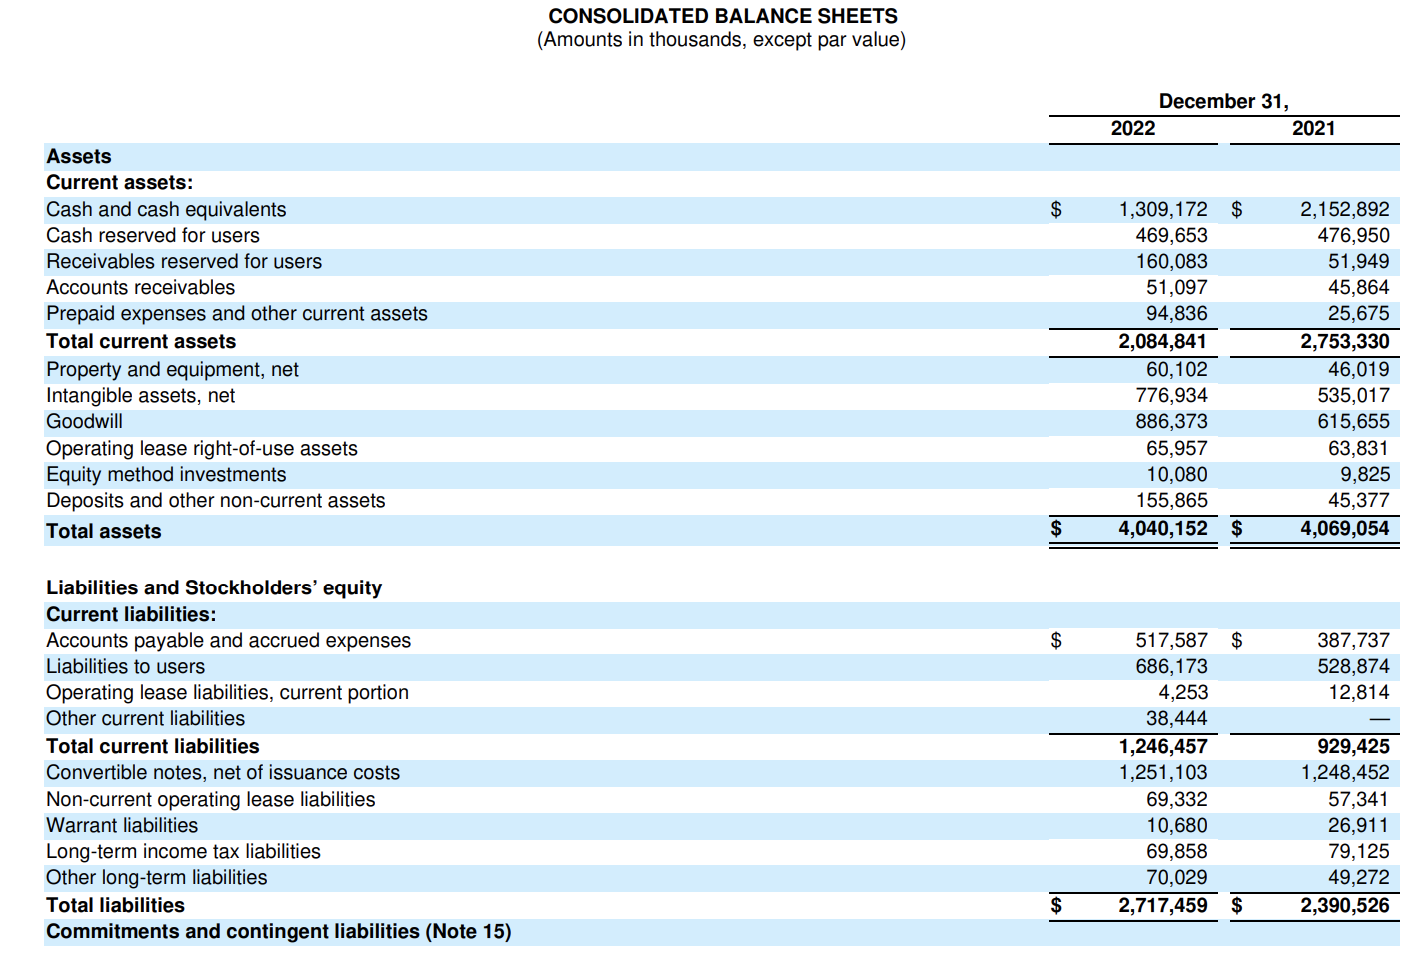Click the value 9,825
1422x966 pixels.
[1365, 474]
